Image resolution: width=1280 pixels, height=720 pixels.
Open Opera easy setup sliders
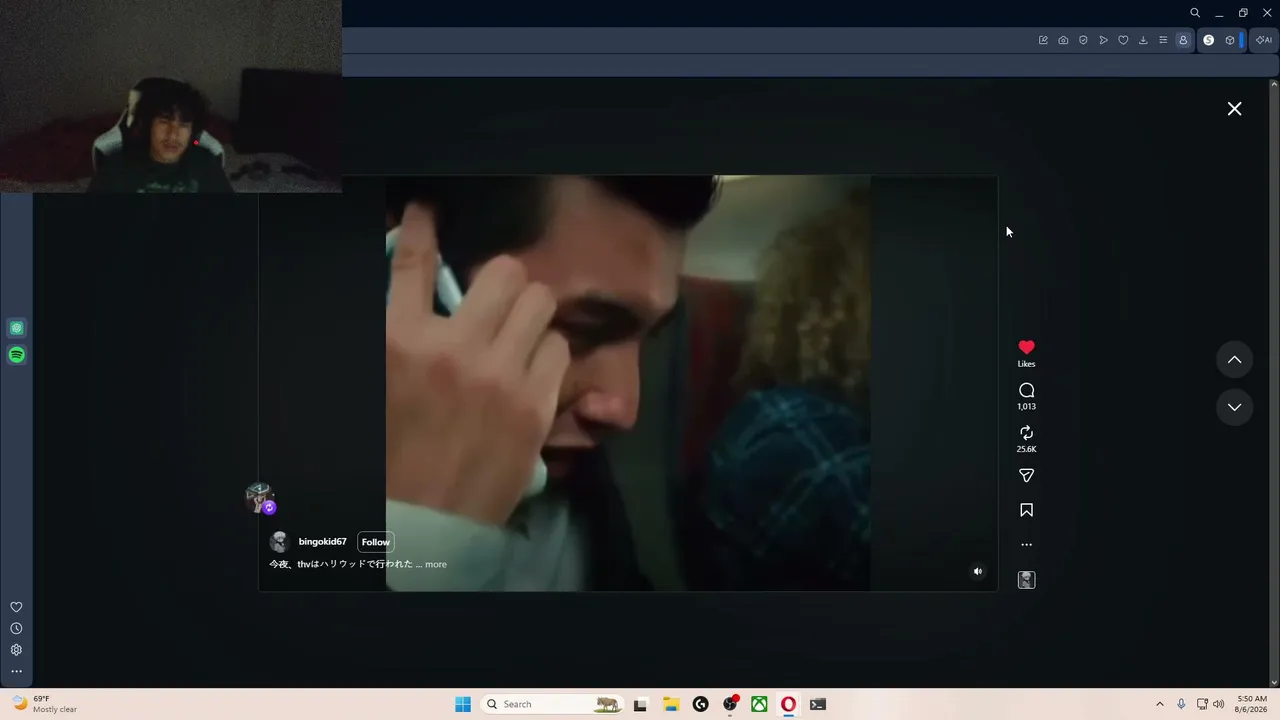pos(1163,40)
